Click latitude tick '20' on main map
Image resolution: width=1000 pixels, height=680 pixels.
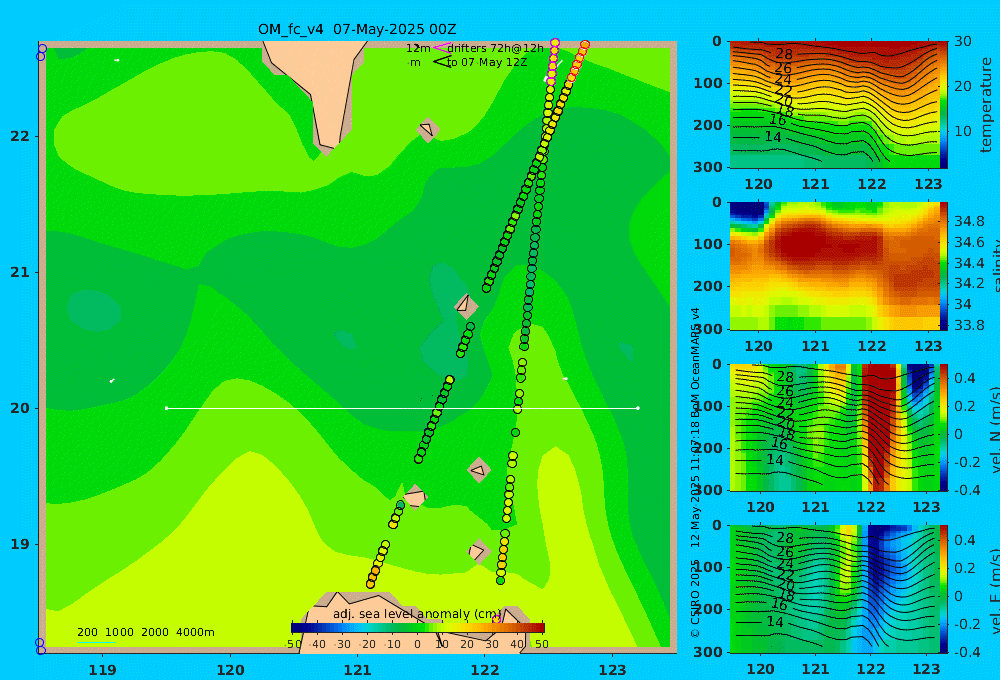(20, 408)
